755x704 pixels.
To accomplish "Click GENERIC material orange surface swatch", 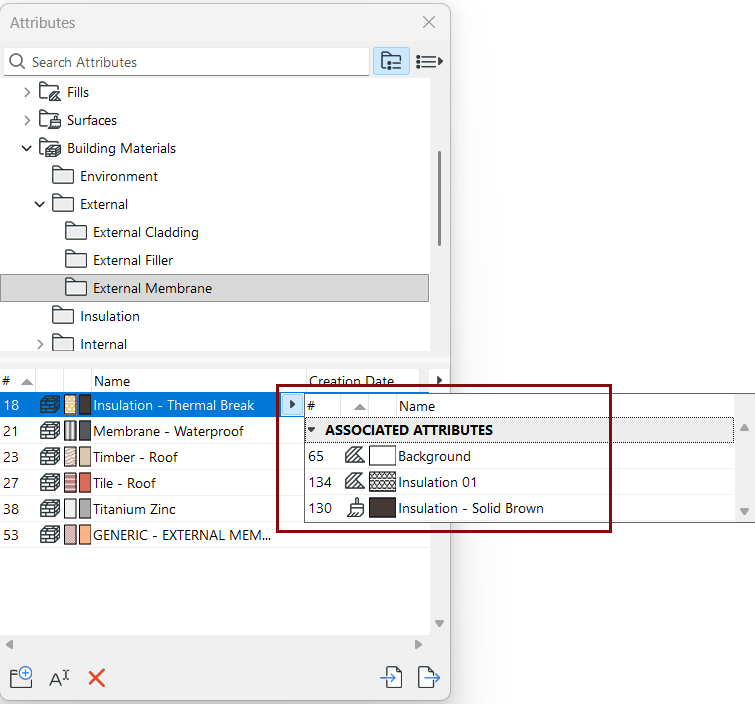I will coord(85,535).
